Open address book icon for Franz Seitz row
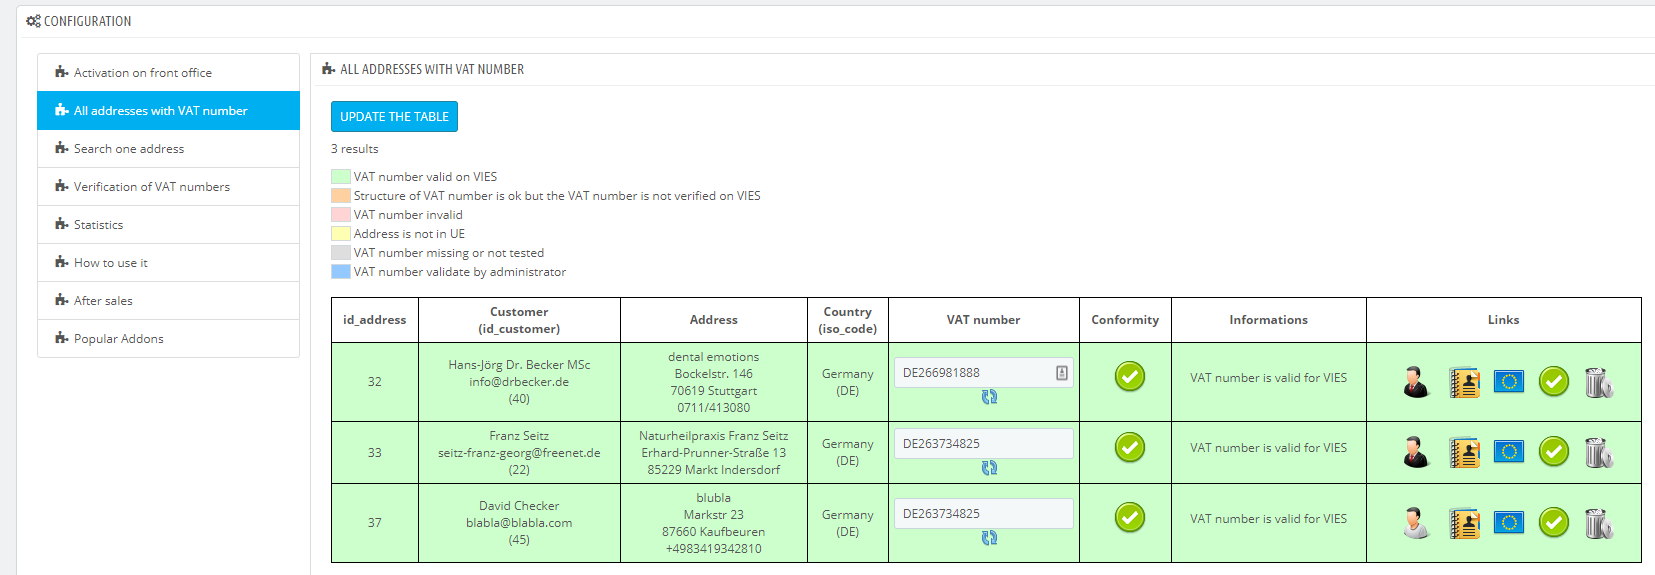The image size is (1655, 575). point(1464,453)
